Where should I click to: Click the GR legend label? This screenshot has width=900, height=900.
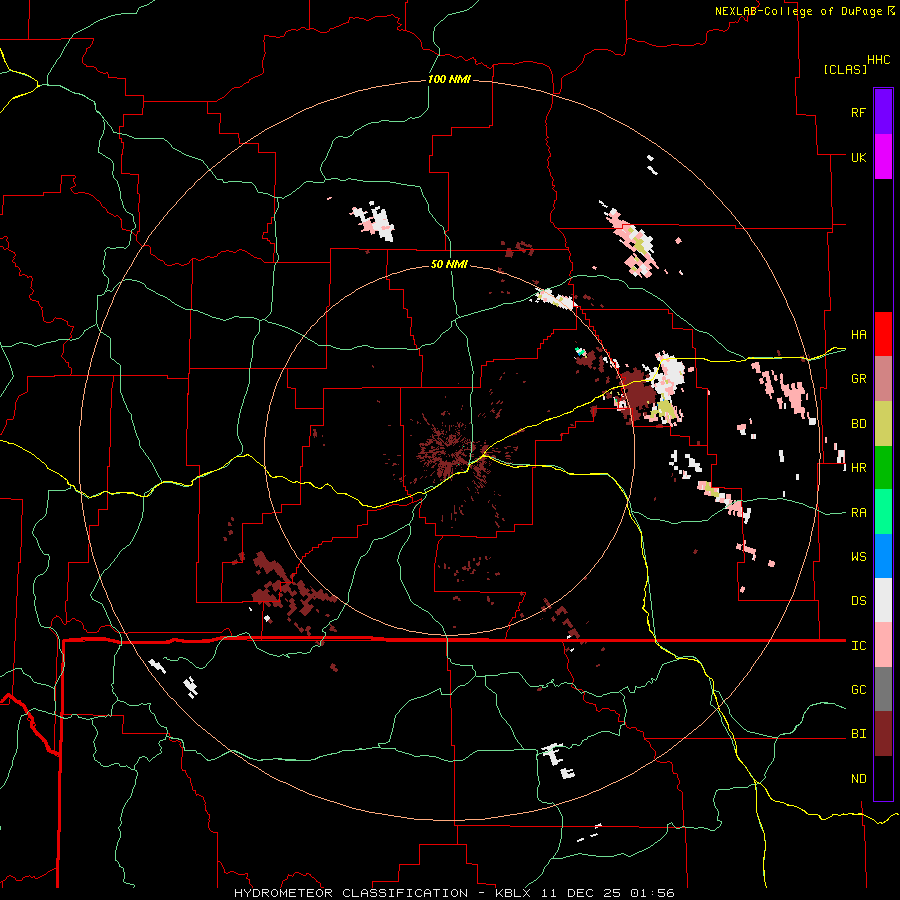(858, 379)
